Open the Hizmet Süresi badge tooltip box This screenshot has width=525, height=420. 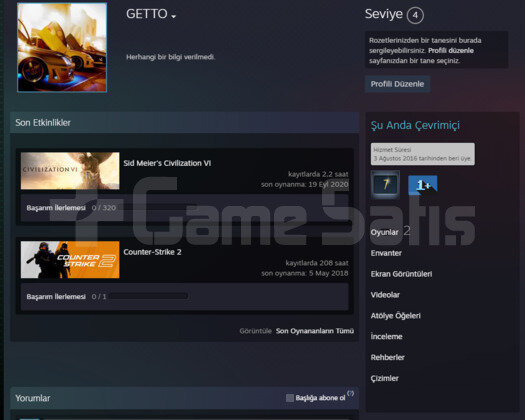[423, 154]
